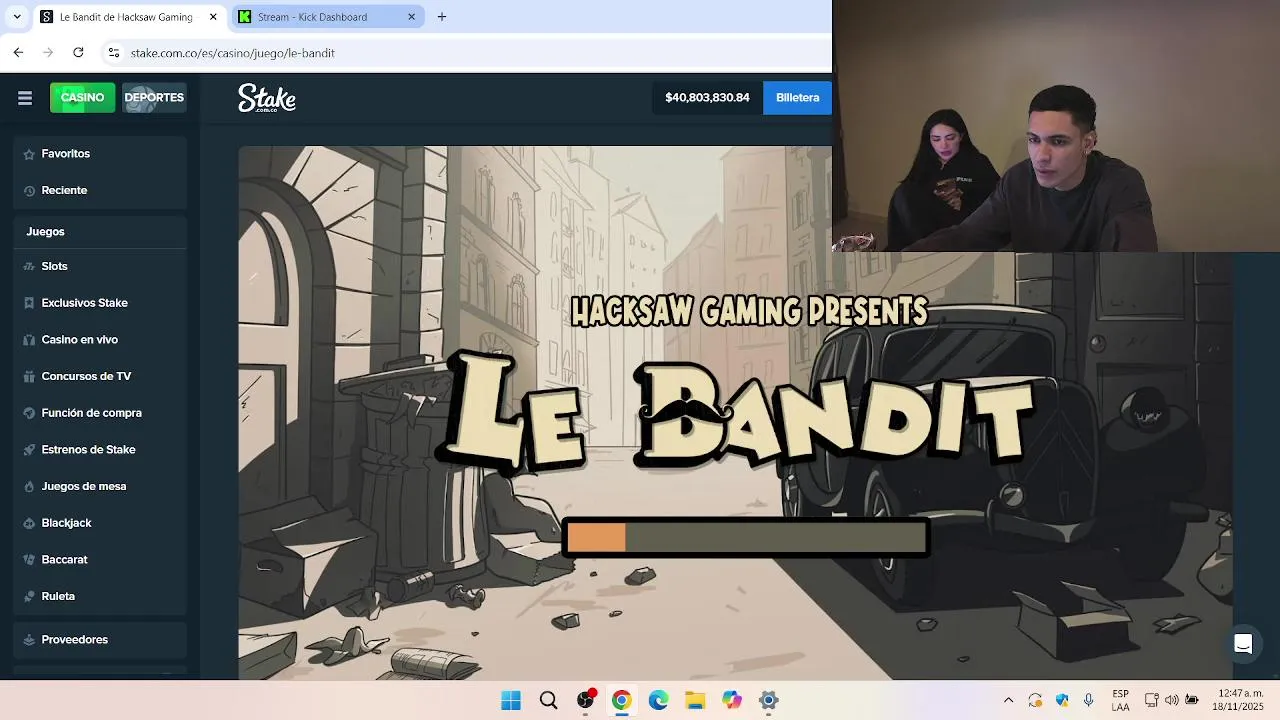Viewport: 1280px width, 720px height.
Task: Click the Blackjack icon in sidebar
Action: pos(29,523)
